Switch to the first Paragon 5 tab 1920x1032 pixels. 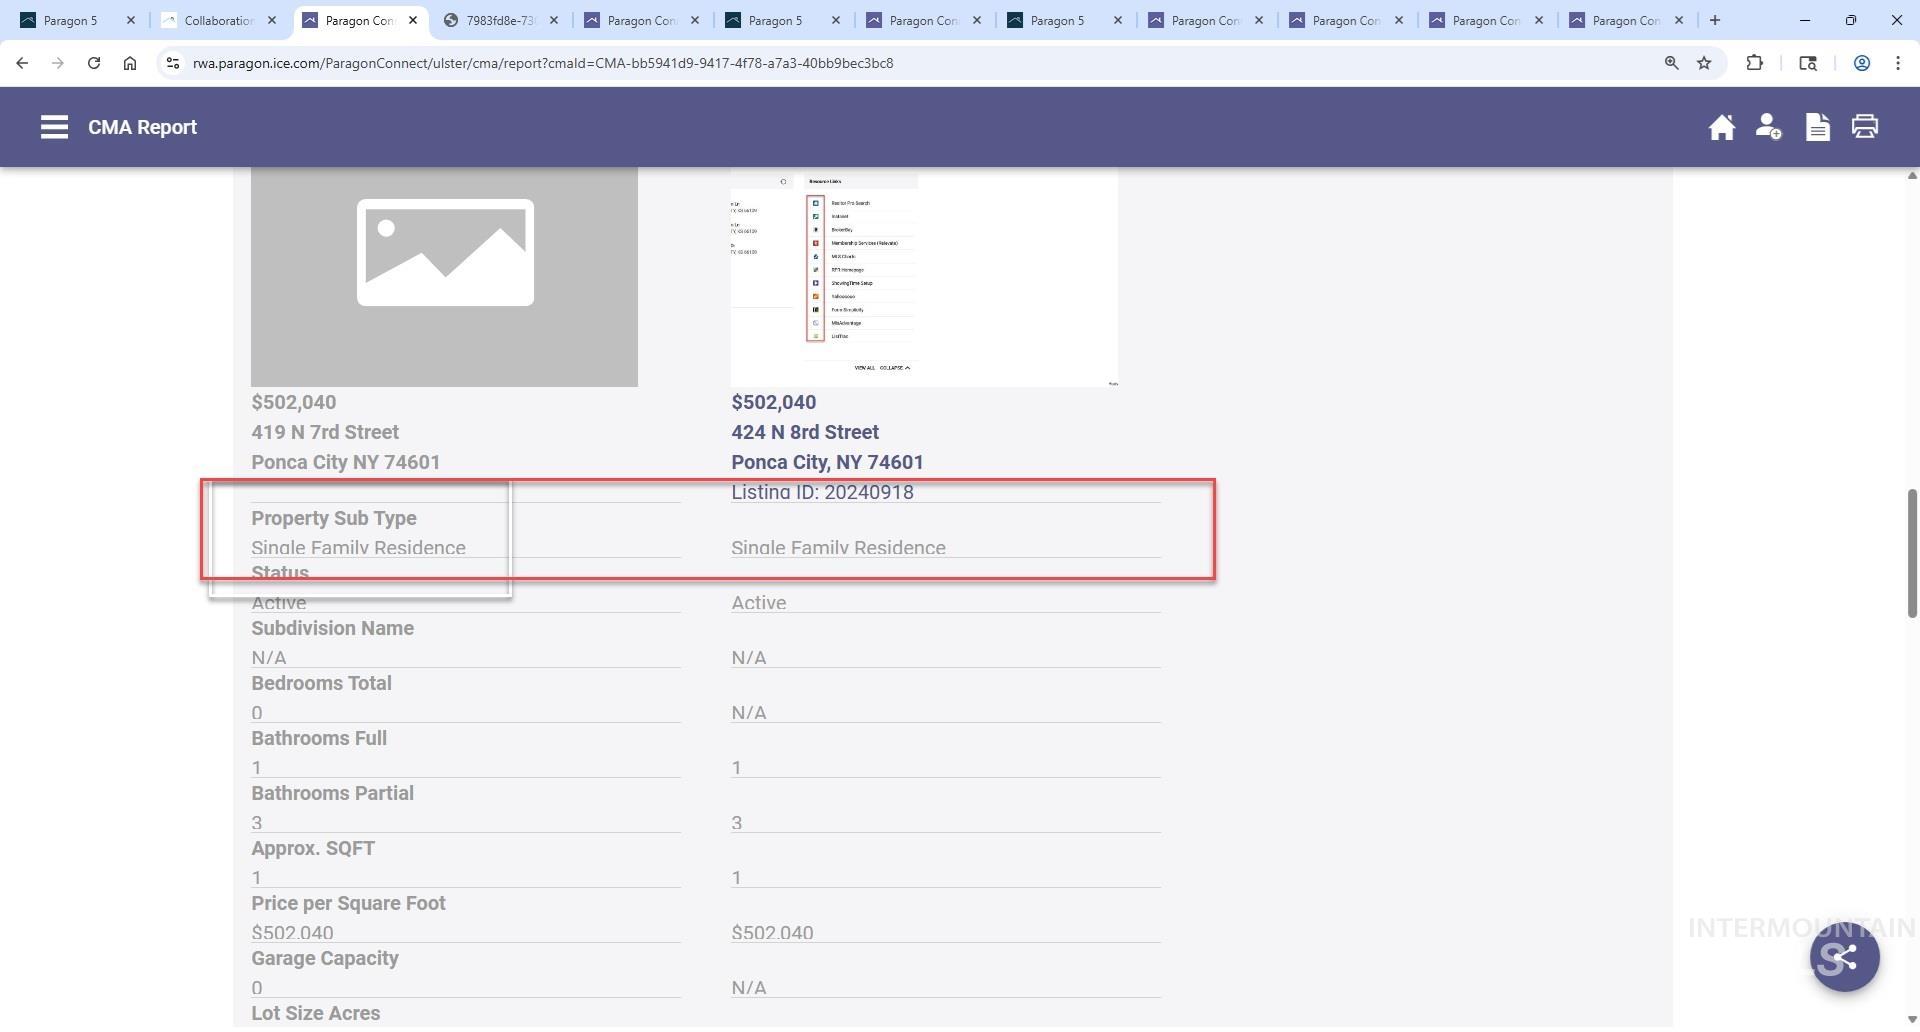click(x=70, y=20)
